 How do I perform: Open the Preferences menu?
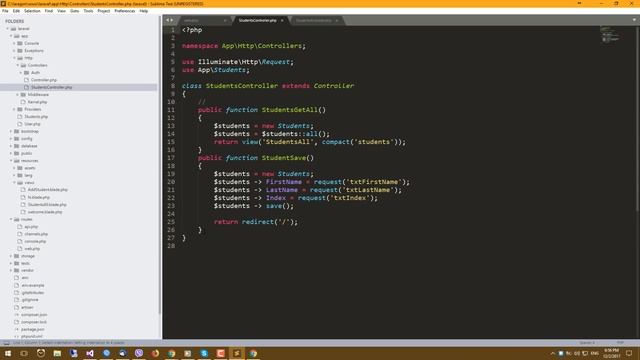tap(125, 11)
